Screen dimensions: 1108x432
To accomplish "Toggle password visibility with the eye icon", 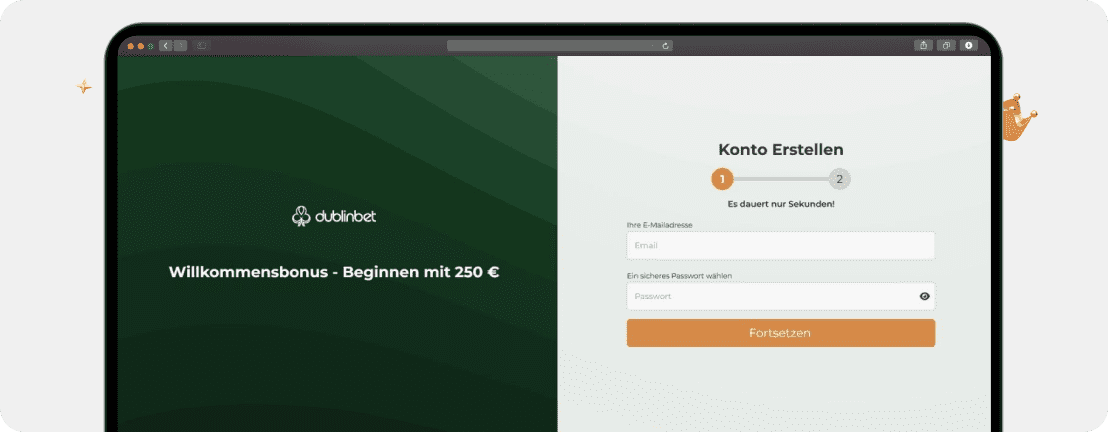I will pos(924,296).
